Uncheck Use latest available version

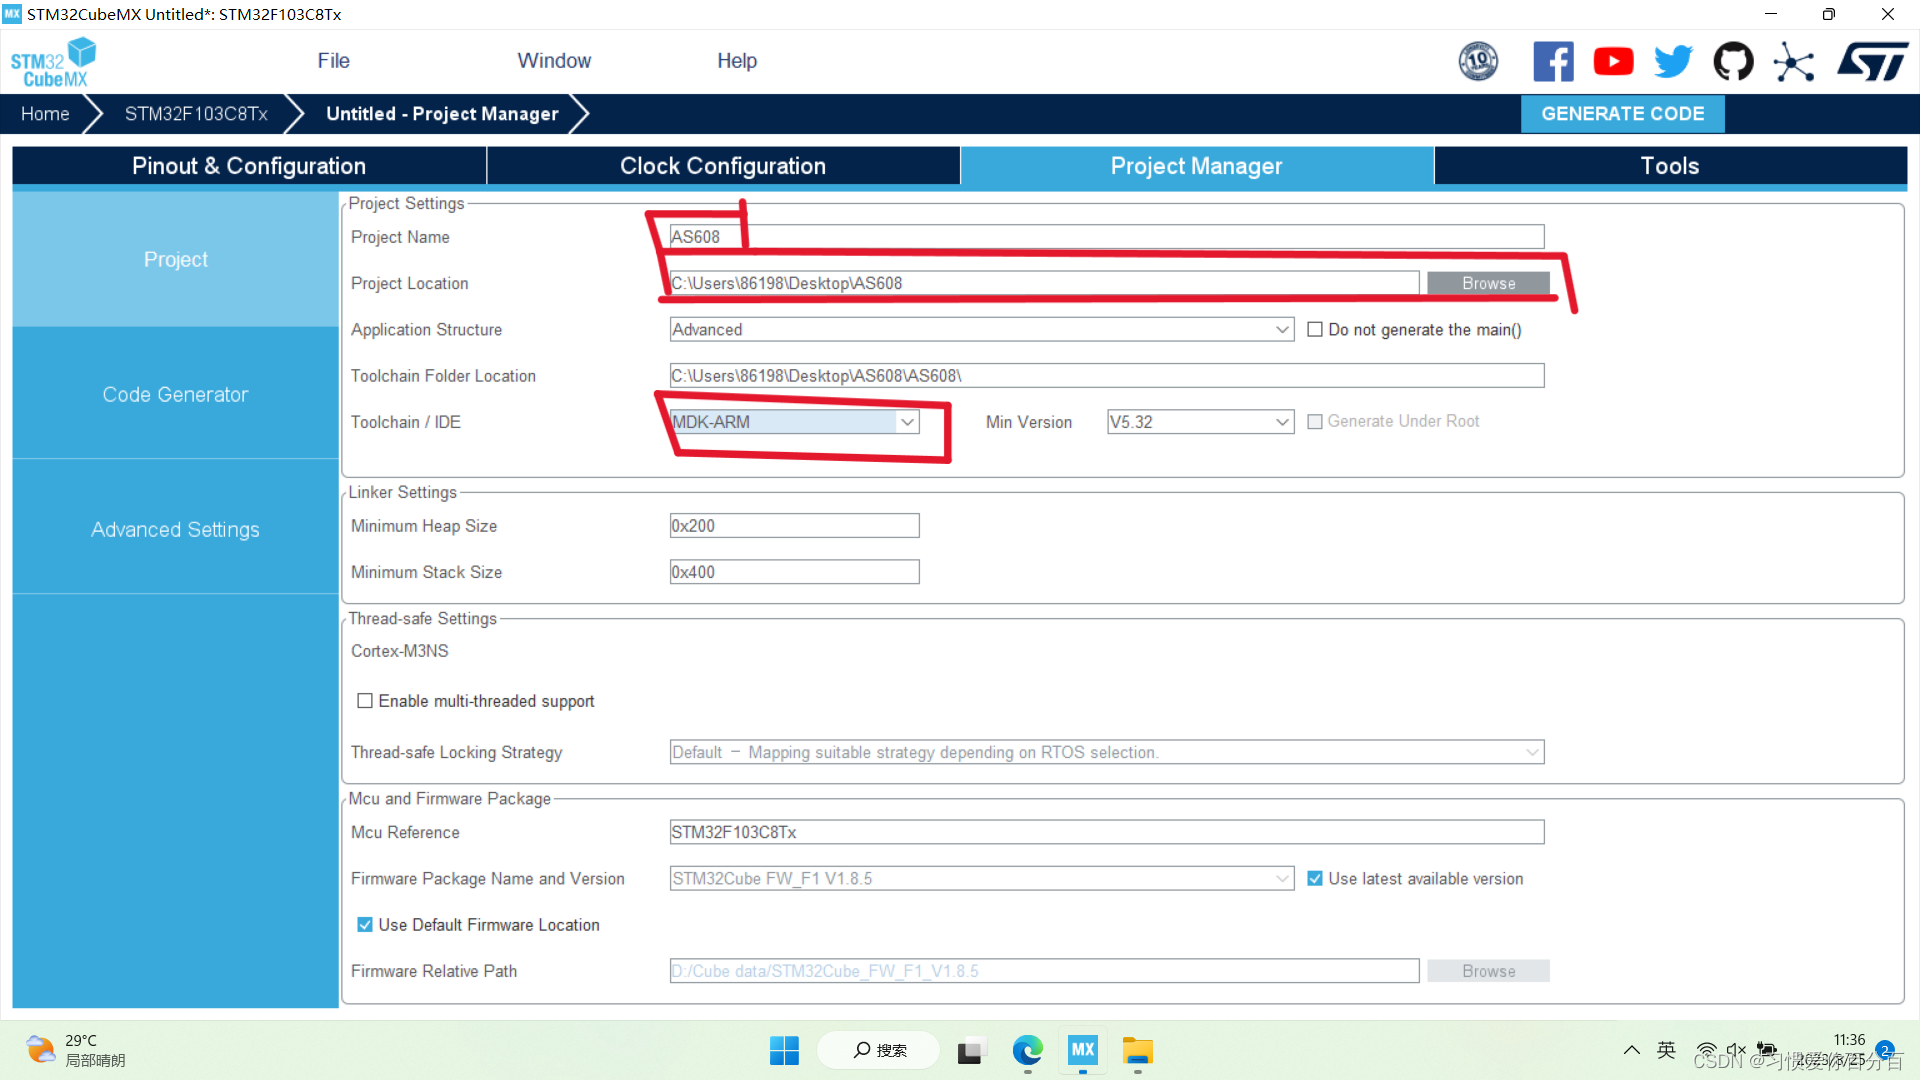click(1315, 879)
